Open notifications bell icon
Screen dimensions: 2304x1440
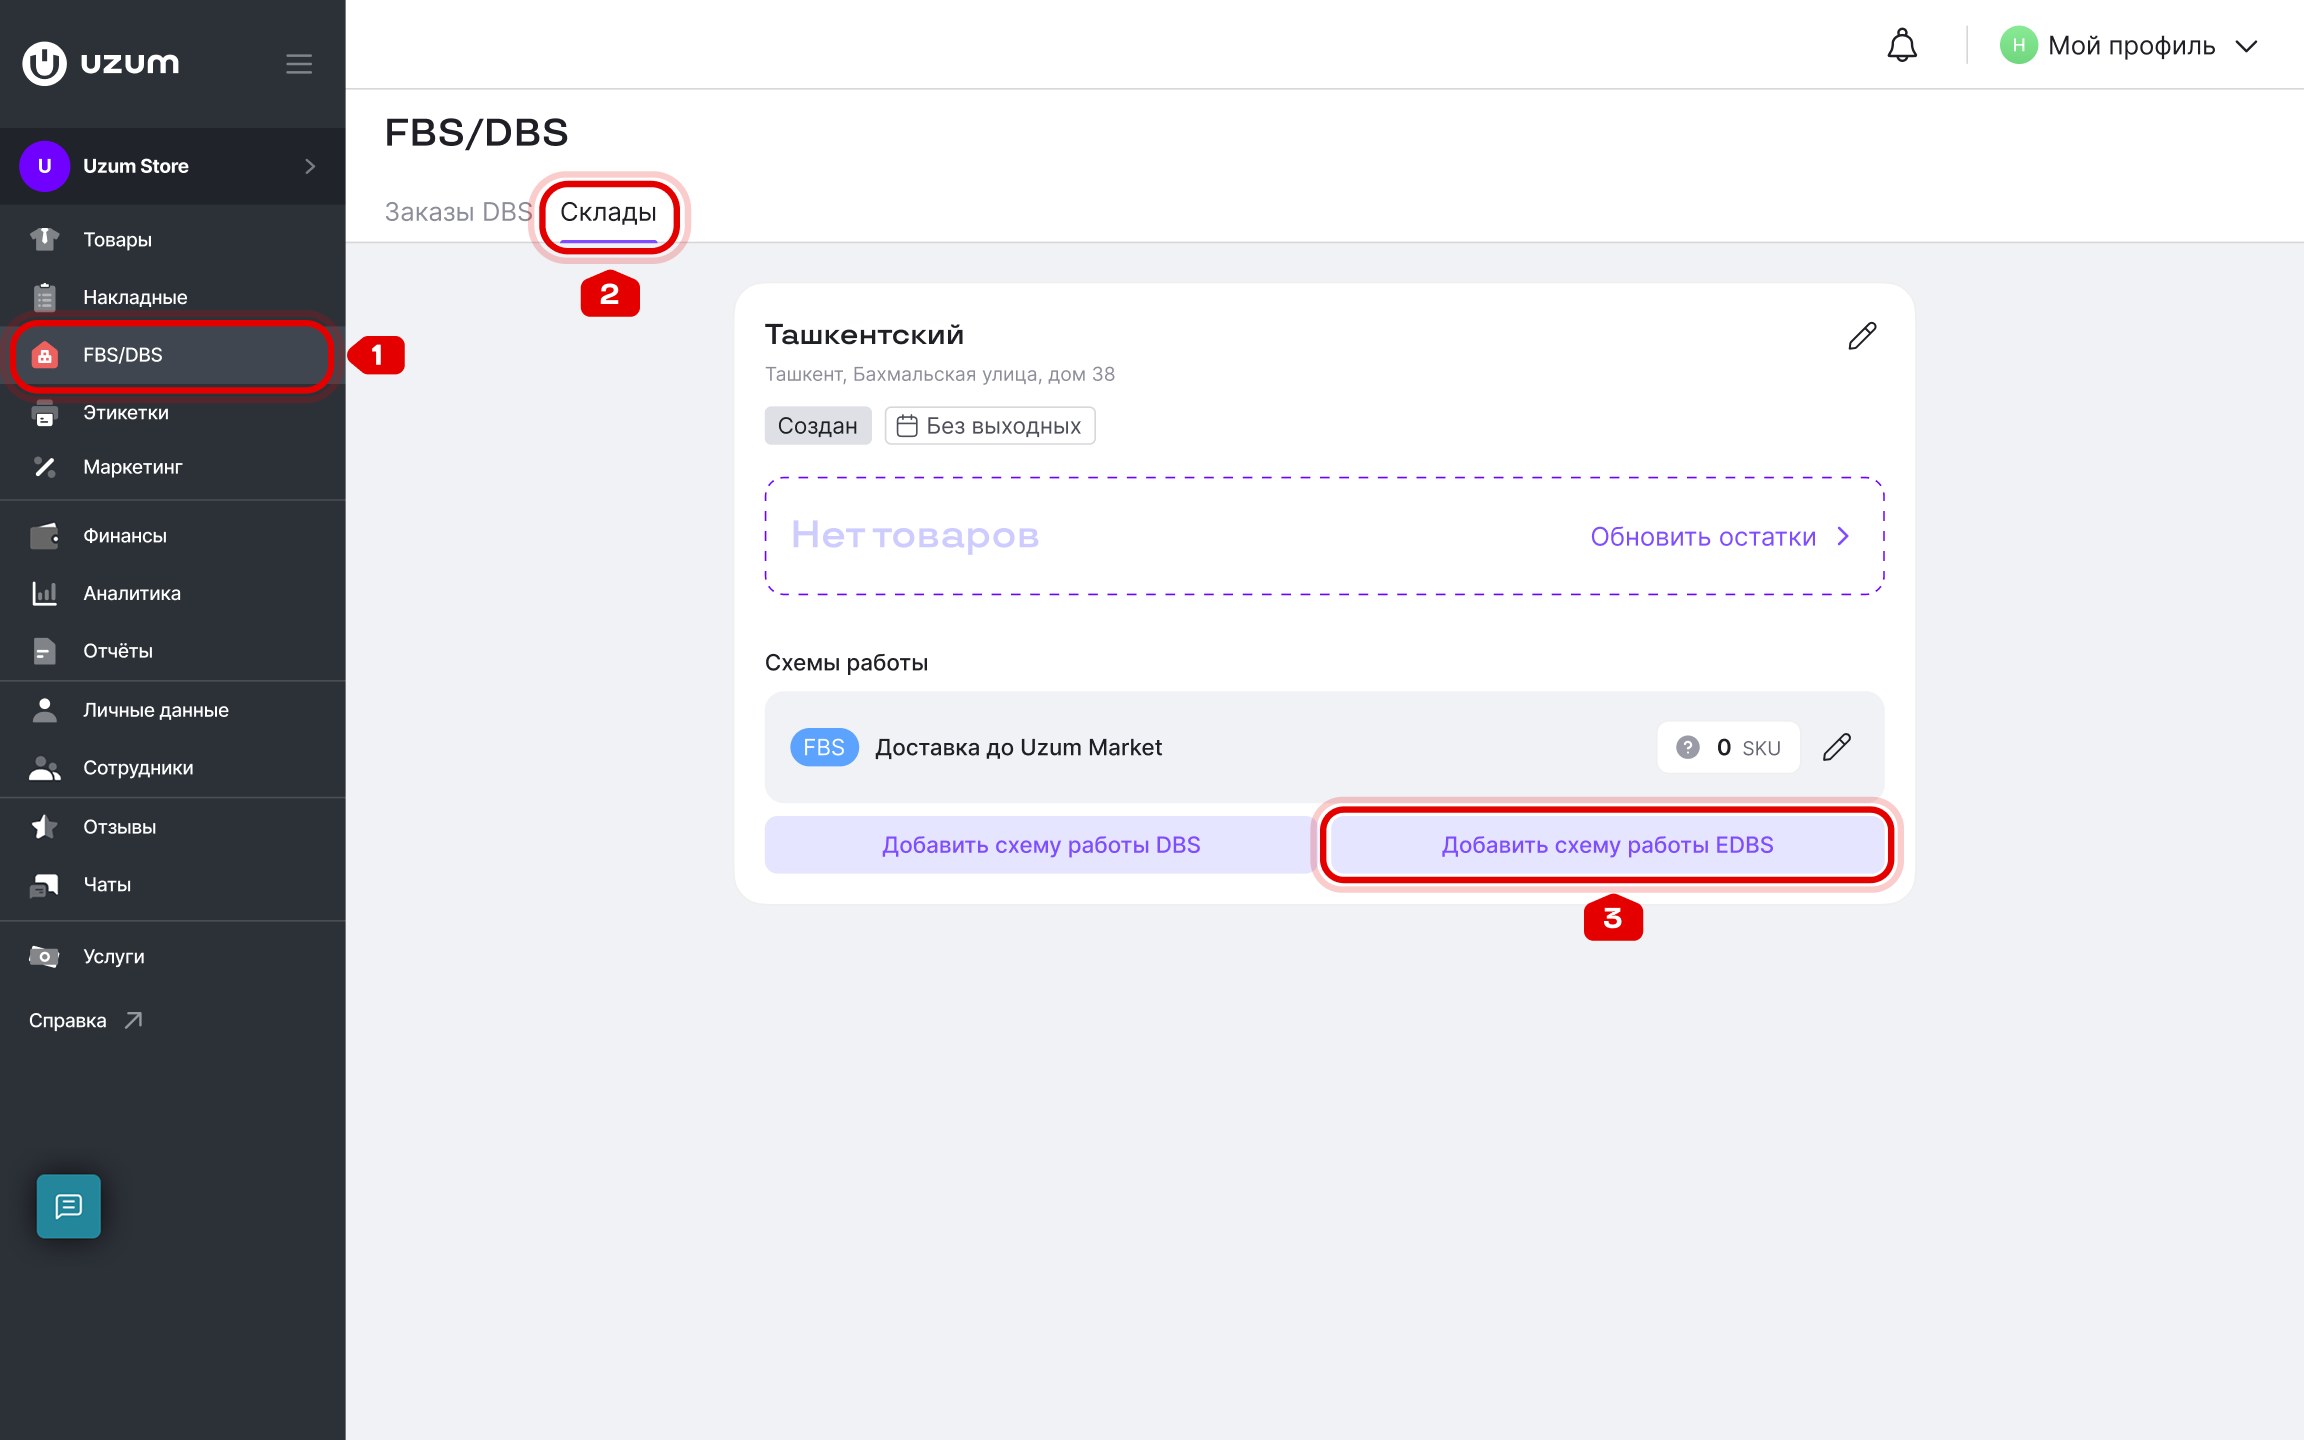[1902, 45]
